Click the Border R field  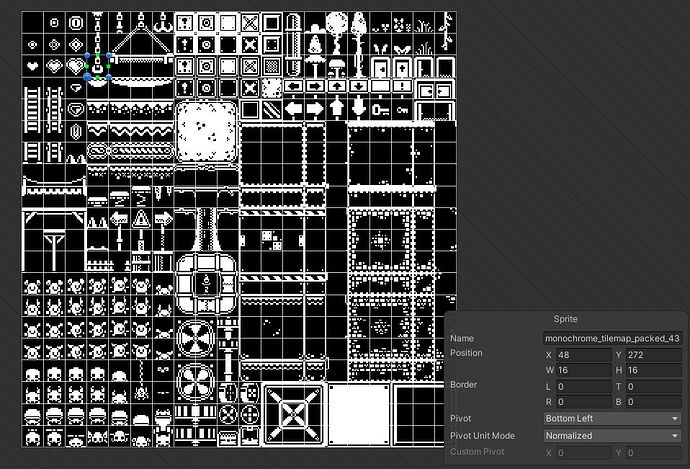(x=584, y=402)
